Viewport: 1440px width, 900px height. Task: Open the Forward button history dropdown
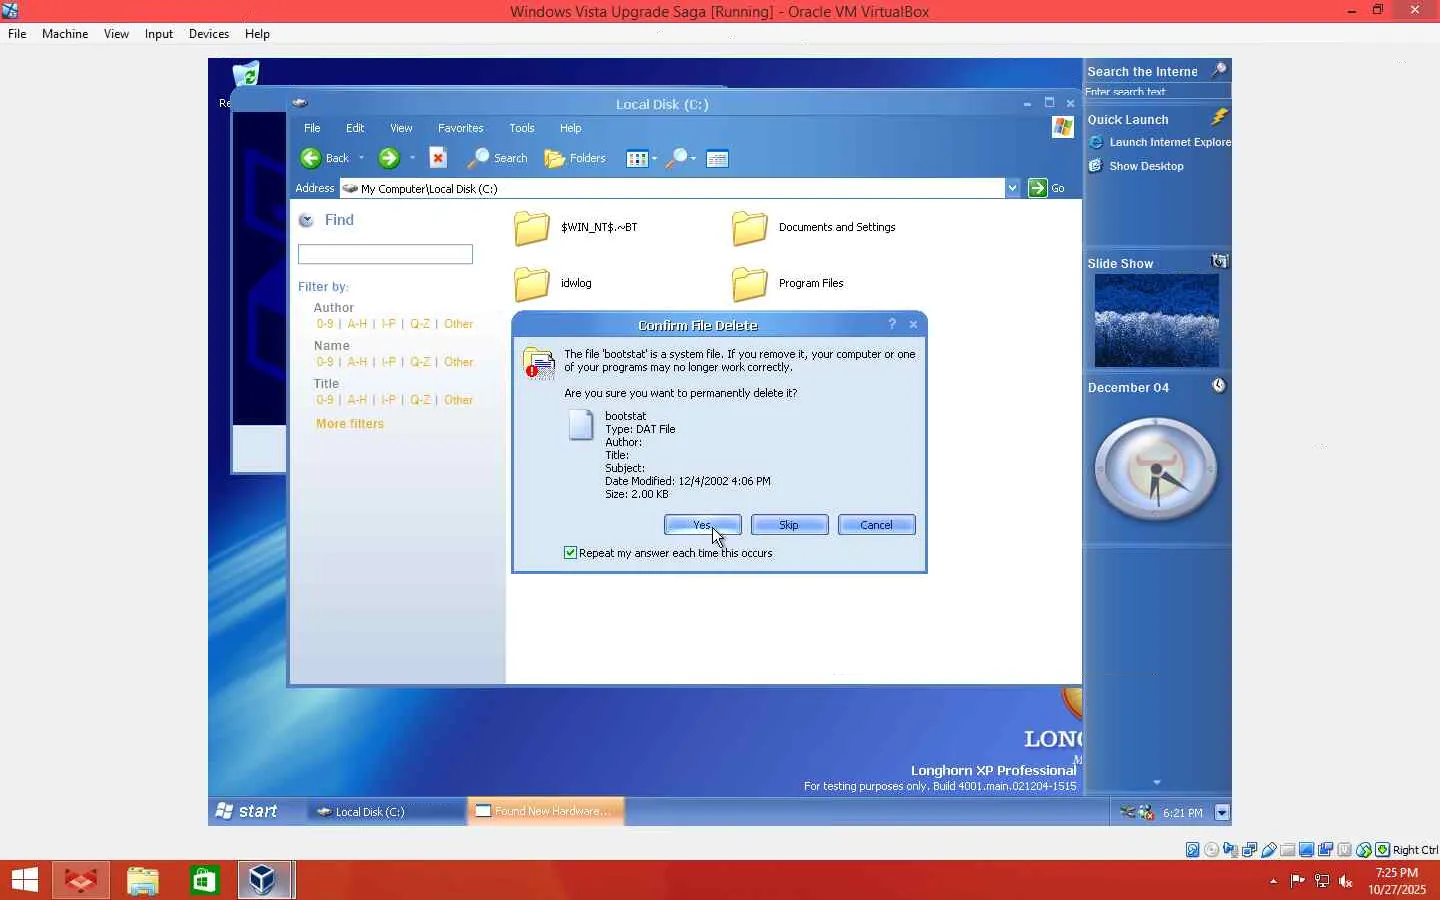coord(411,158)
